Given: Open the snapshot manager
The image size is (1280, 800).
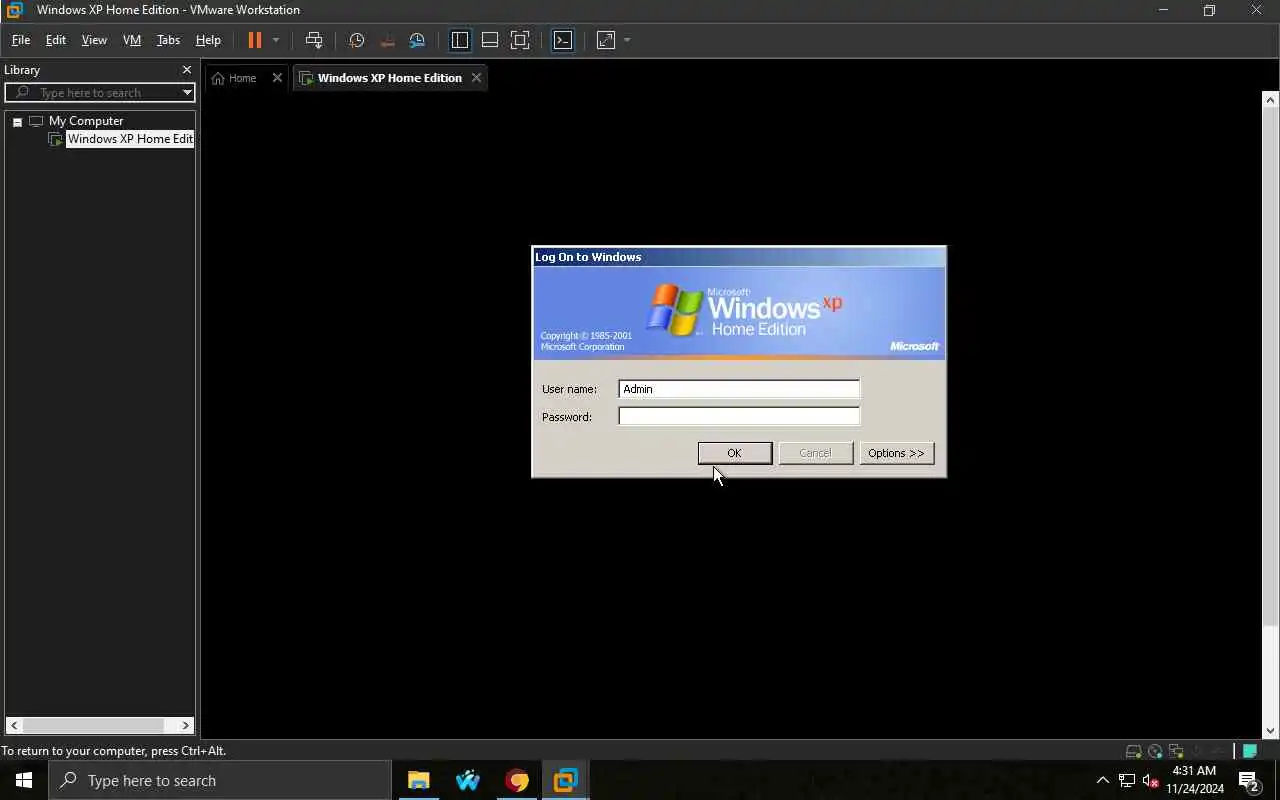Looking at the screenshot, I should 417,40.
